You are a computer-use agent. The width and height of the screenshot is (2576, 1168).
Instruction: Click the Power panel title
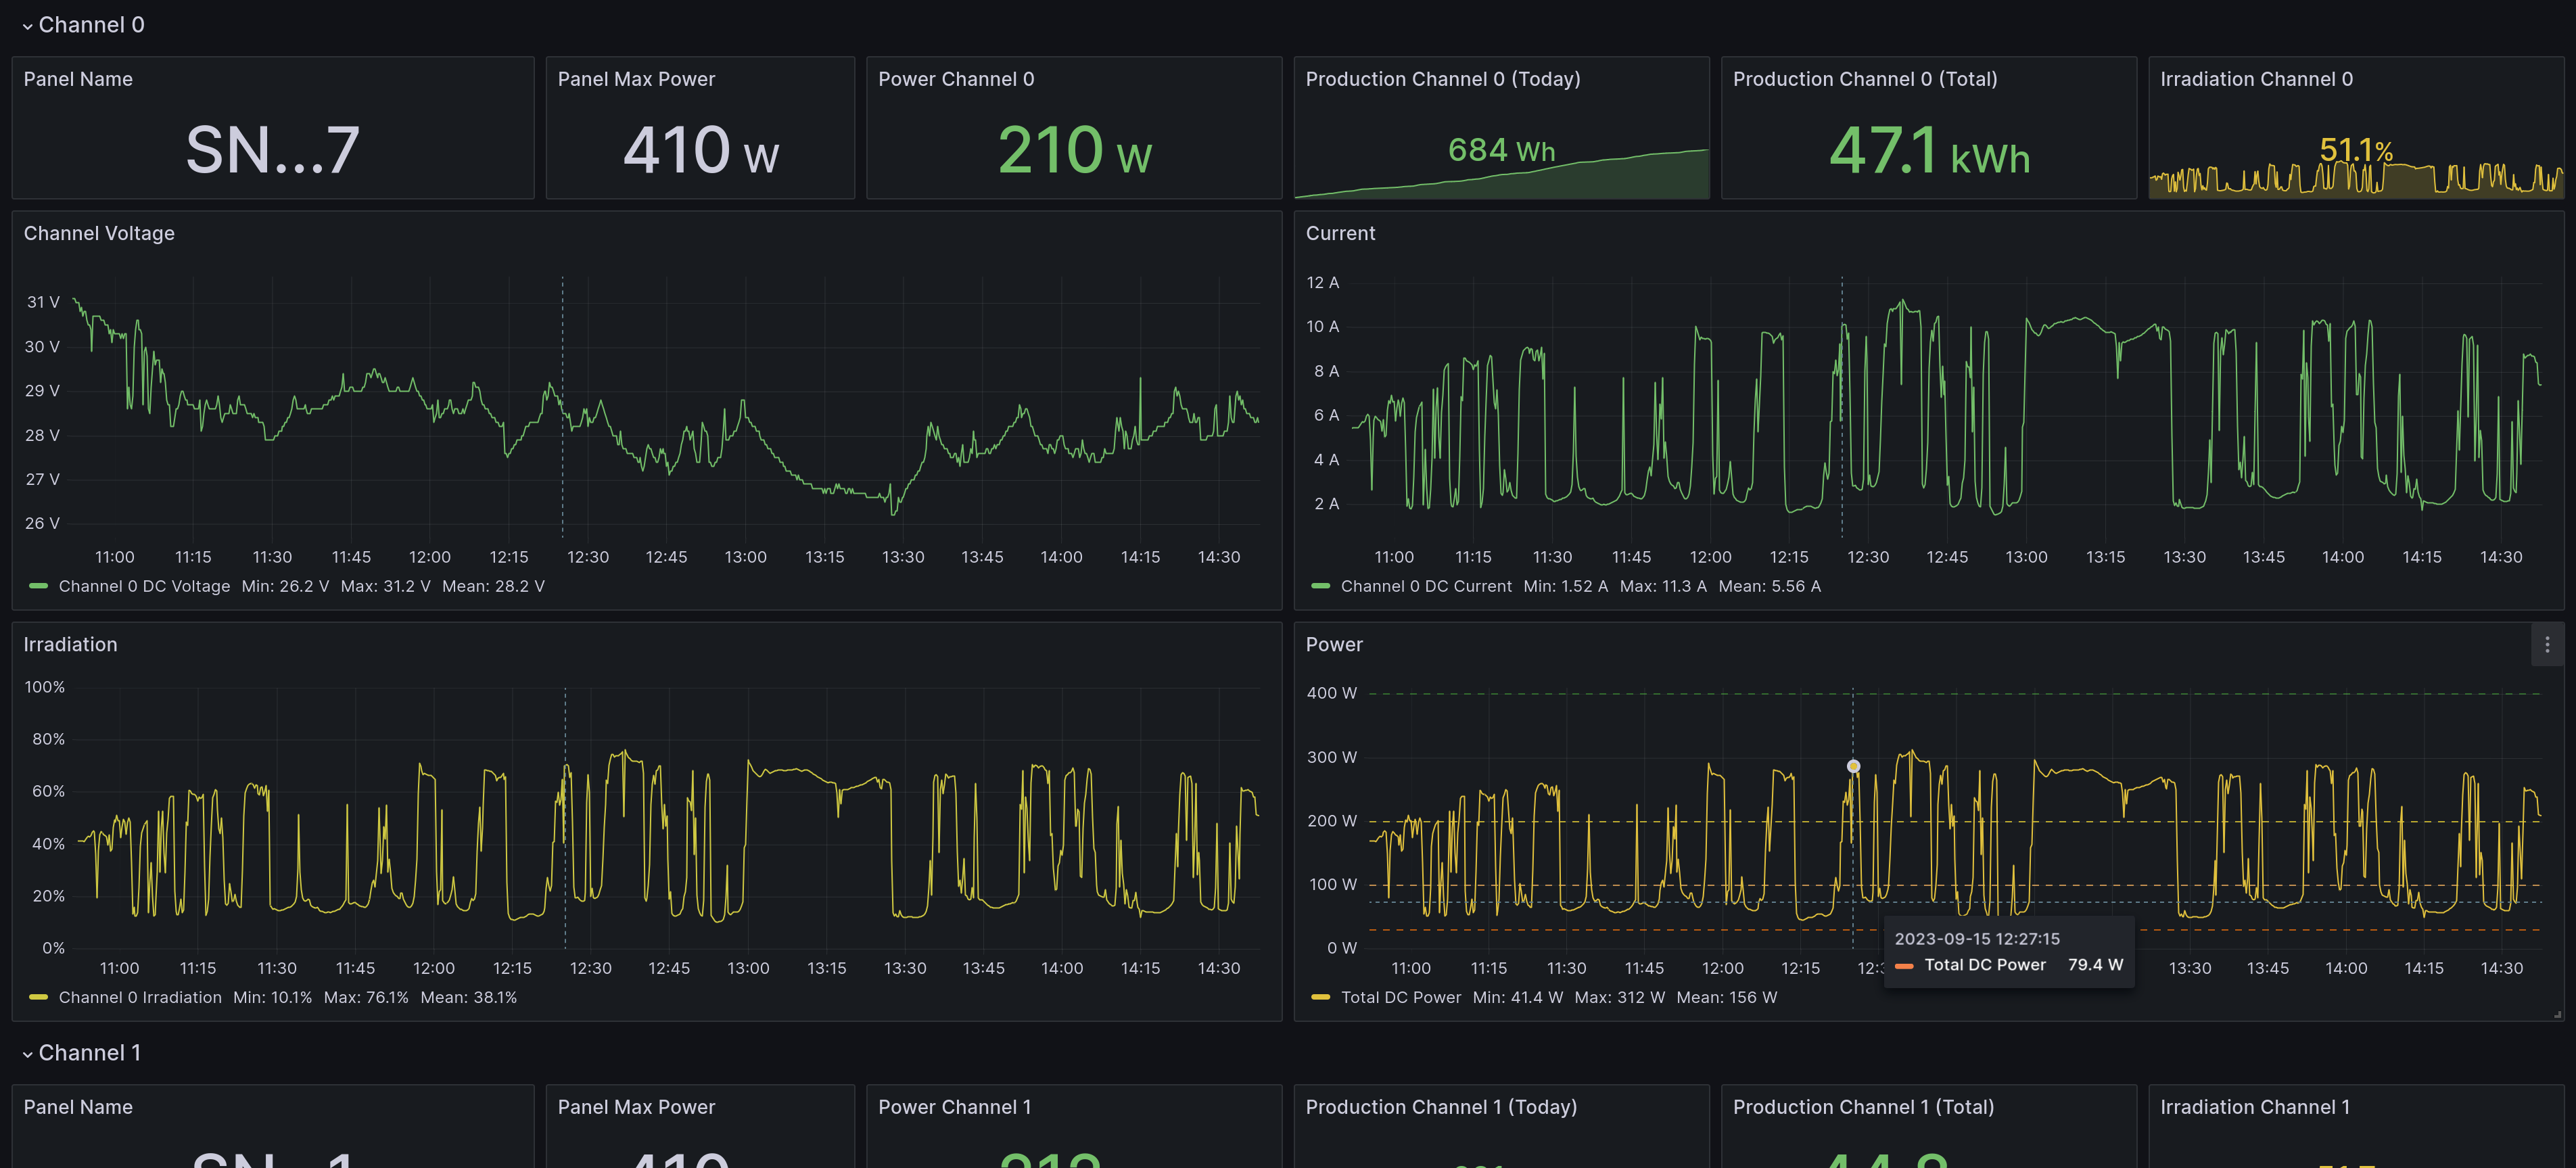[x=1334, y=645]
